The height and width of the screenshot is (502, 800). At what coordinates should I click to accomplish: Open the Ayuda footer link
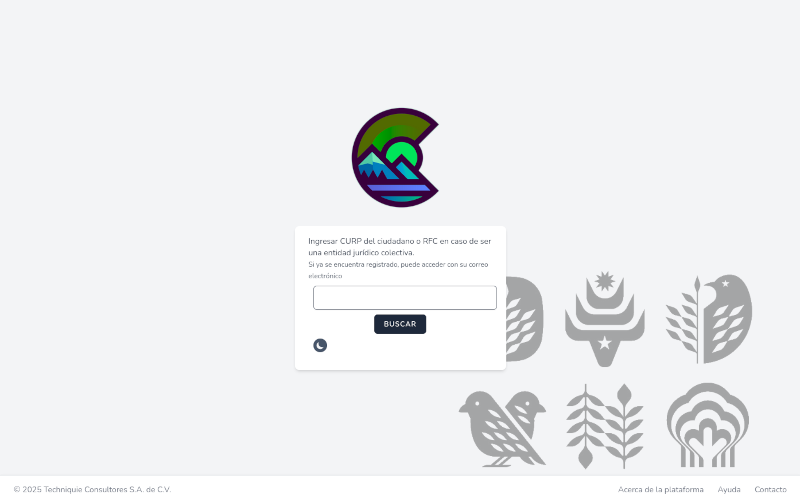click(729, 489)
